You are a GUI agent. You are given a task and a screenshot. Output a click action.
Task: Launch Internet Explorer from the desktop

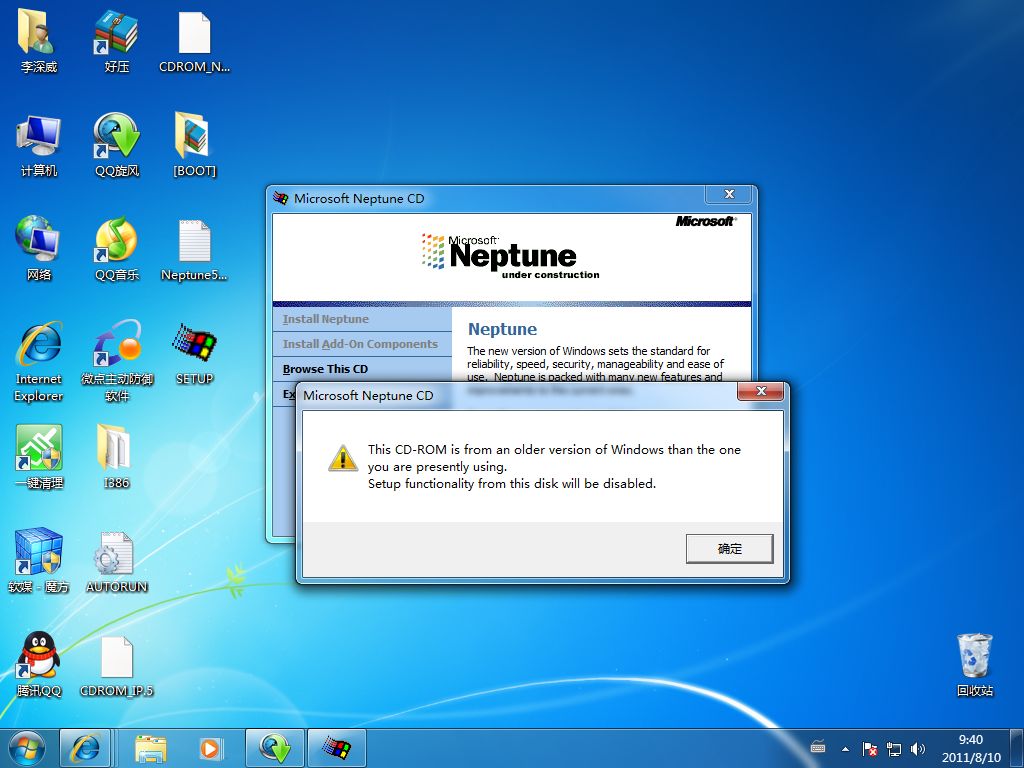pos(39,361)
